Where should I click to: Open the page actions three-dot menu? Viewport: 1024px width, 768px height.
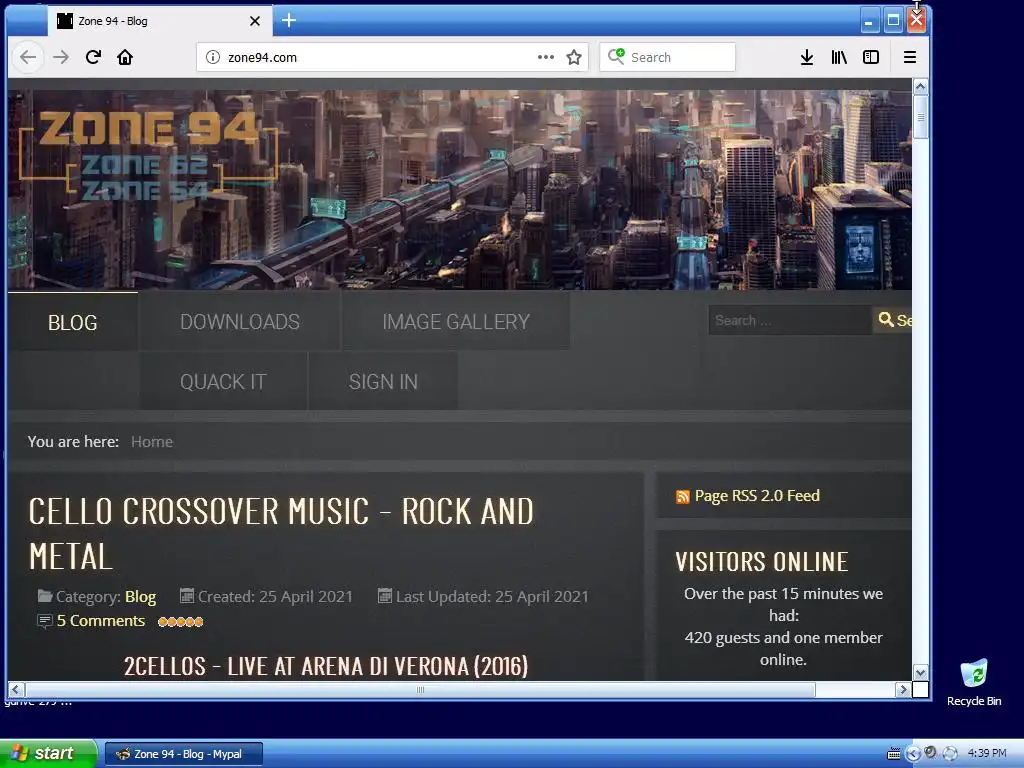pos(546,57)
